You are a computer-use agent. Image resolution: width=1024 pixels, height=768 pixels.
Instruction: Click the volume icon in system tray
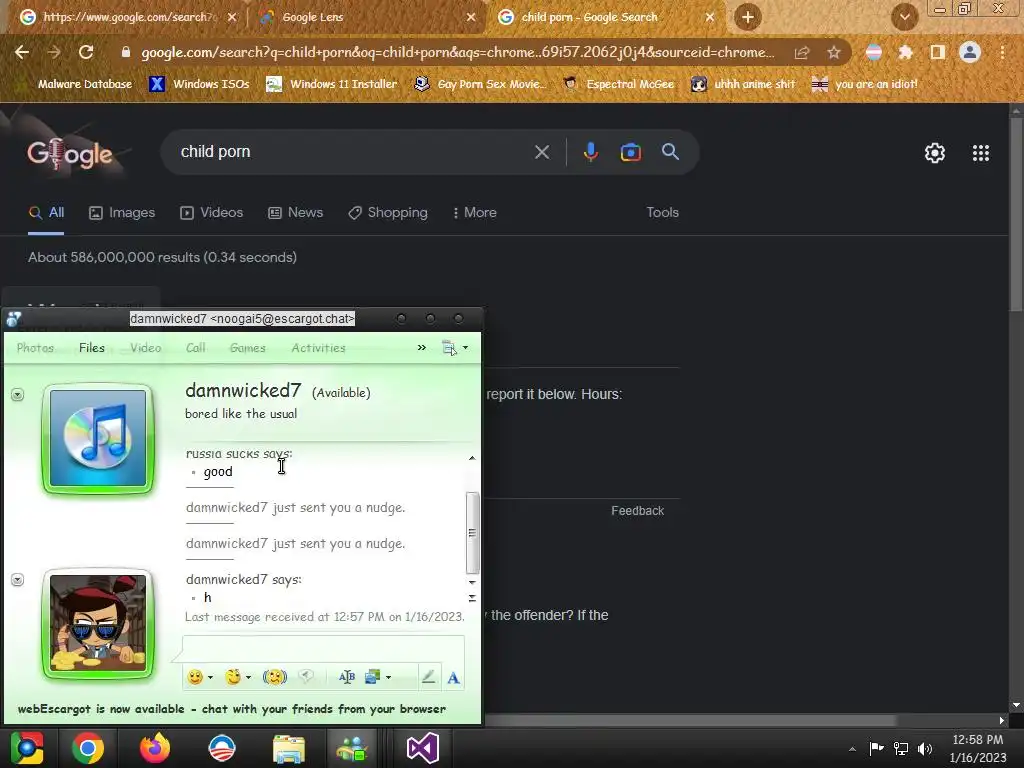[x=925, y=748]
